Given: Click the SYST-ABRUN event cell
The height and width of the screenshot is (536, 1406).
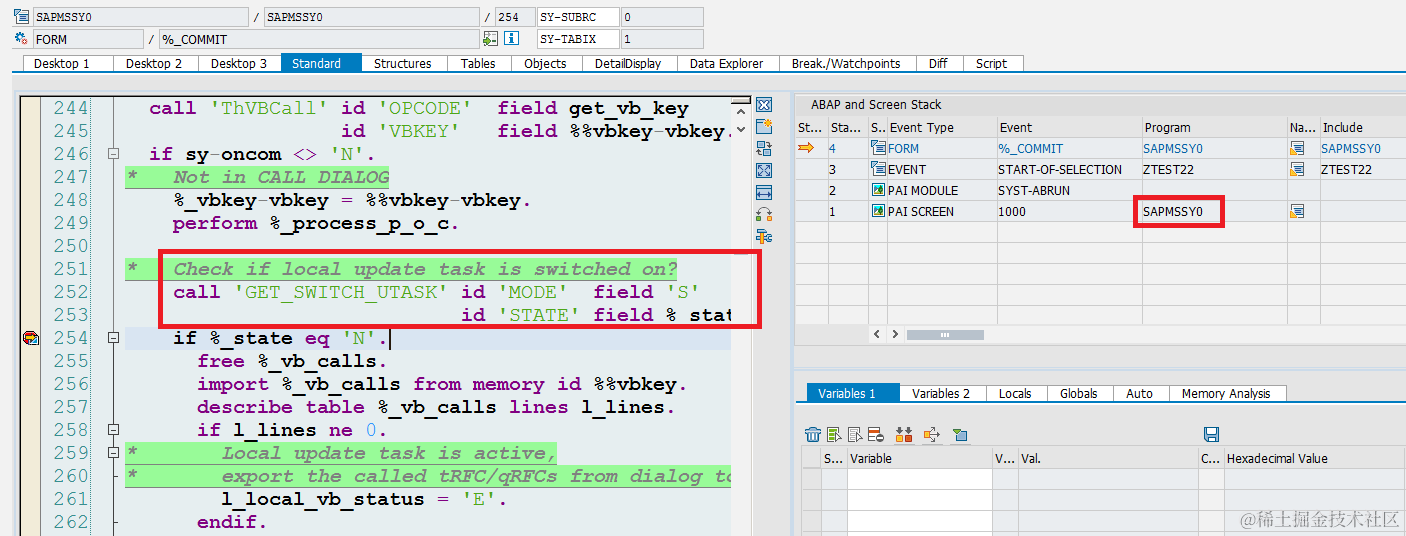Looking at the screenshot, I should tap(1069, 190).
